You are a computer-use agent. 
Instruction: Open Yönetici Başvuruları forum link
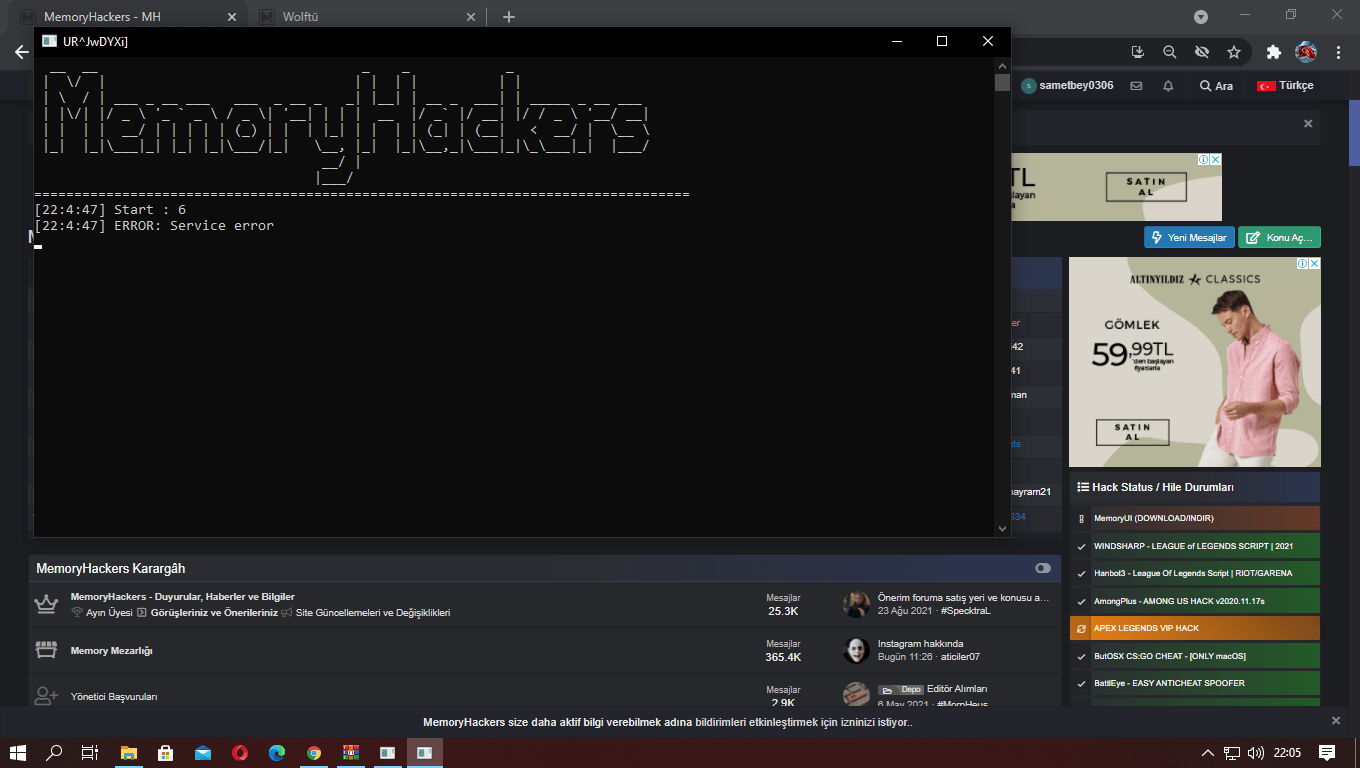[114, 697]
